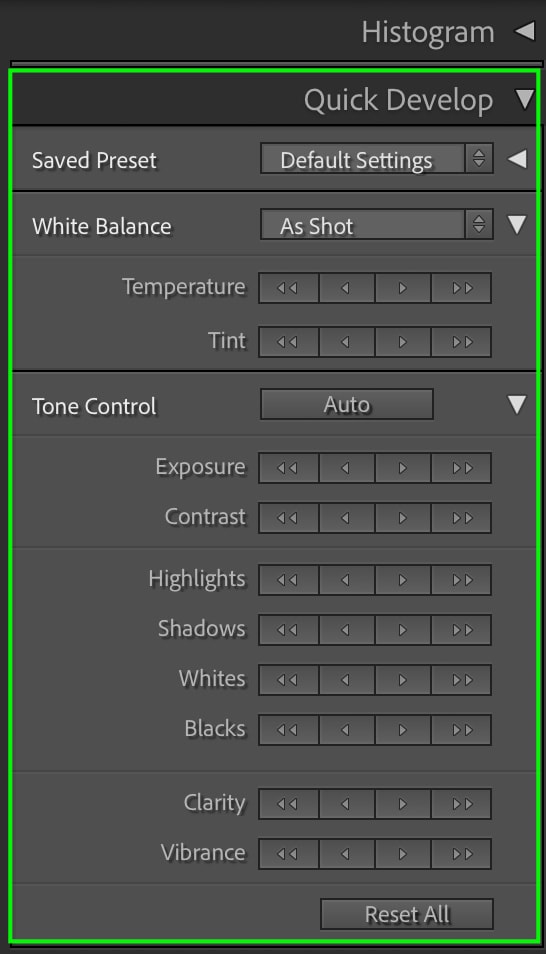Image resolution: width=546 pixels, height=954 pixels.
Task: Decrease Blacks by small step arrow
Action: pyautogui.click(x=346, y=729)
